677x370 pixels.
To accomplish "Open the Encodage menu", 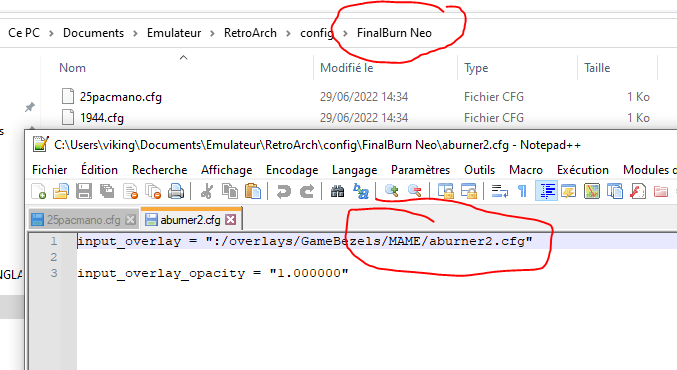I will 292,170.
